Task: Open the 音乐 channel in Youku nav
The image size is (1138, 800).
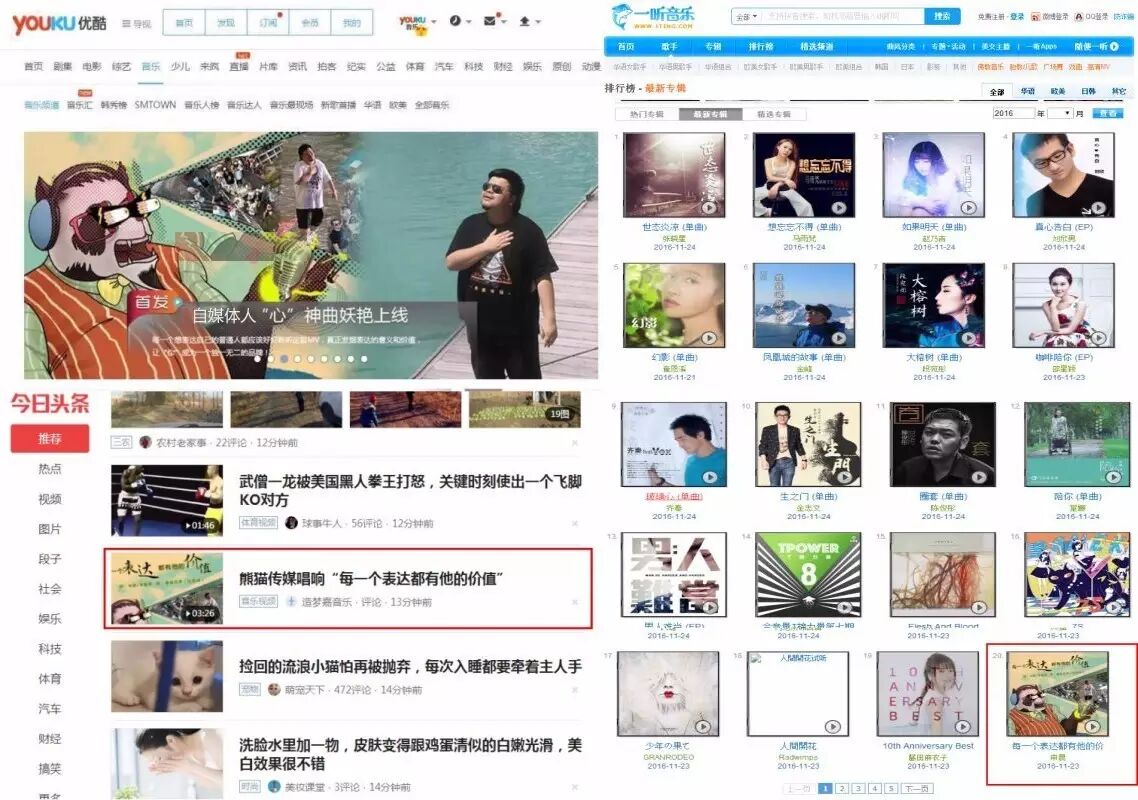Action: (x=151, y=66)
